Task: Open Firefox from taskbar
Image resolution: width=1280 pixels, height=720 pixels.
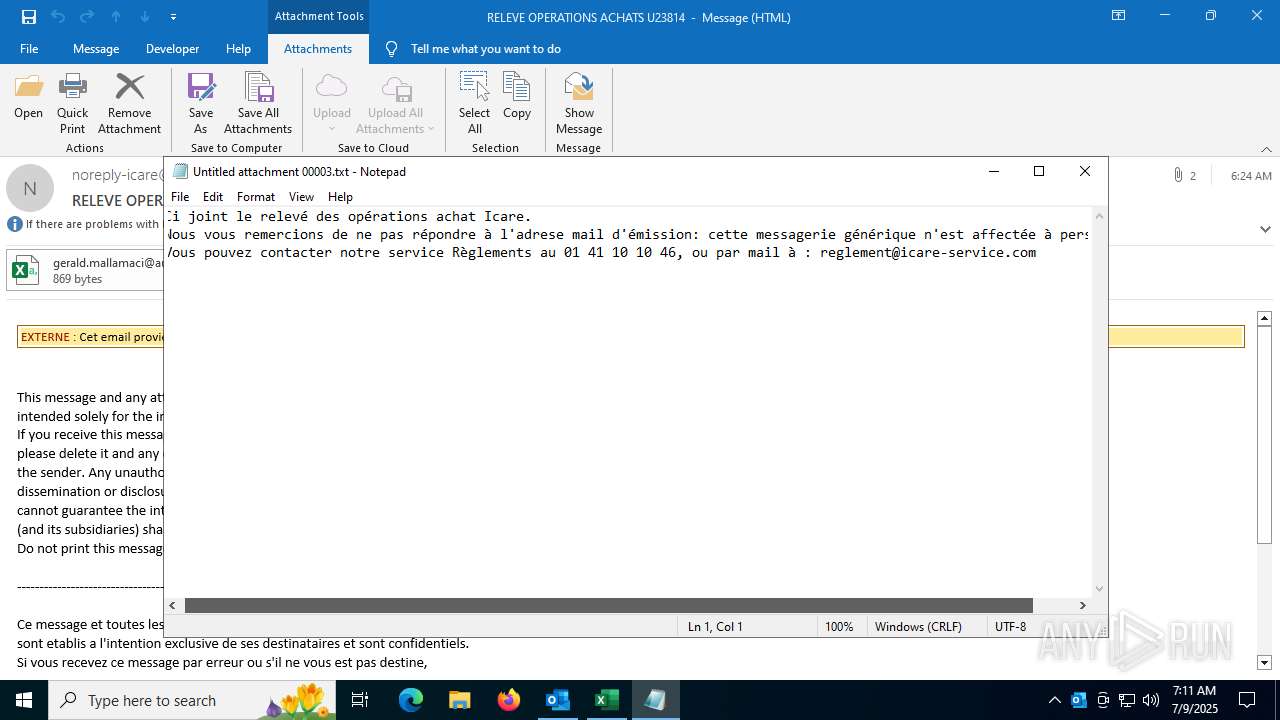Action: 509,700
